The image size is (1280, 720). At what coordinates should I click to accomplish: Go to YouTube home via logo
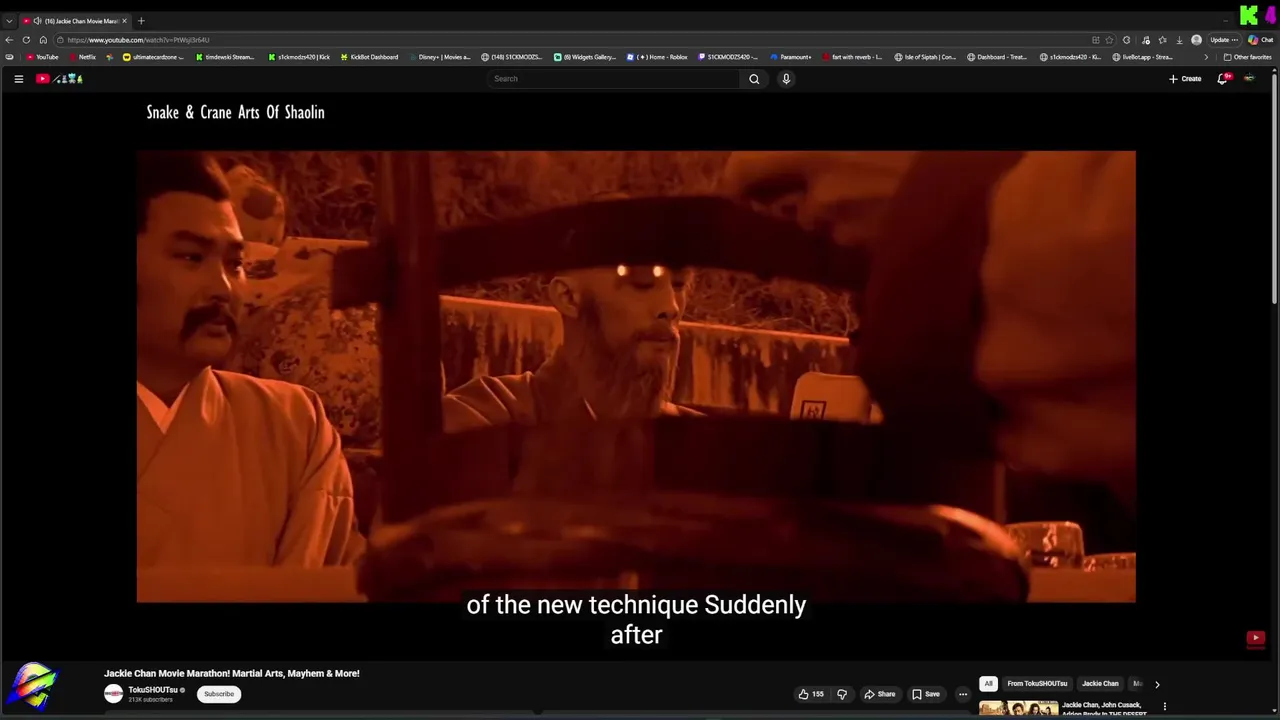59,79
